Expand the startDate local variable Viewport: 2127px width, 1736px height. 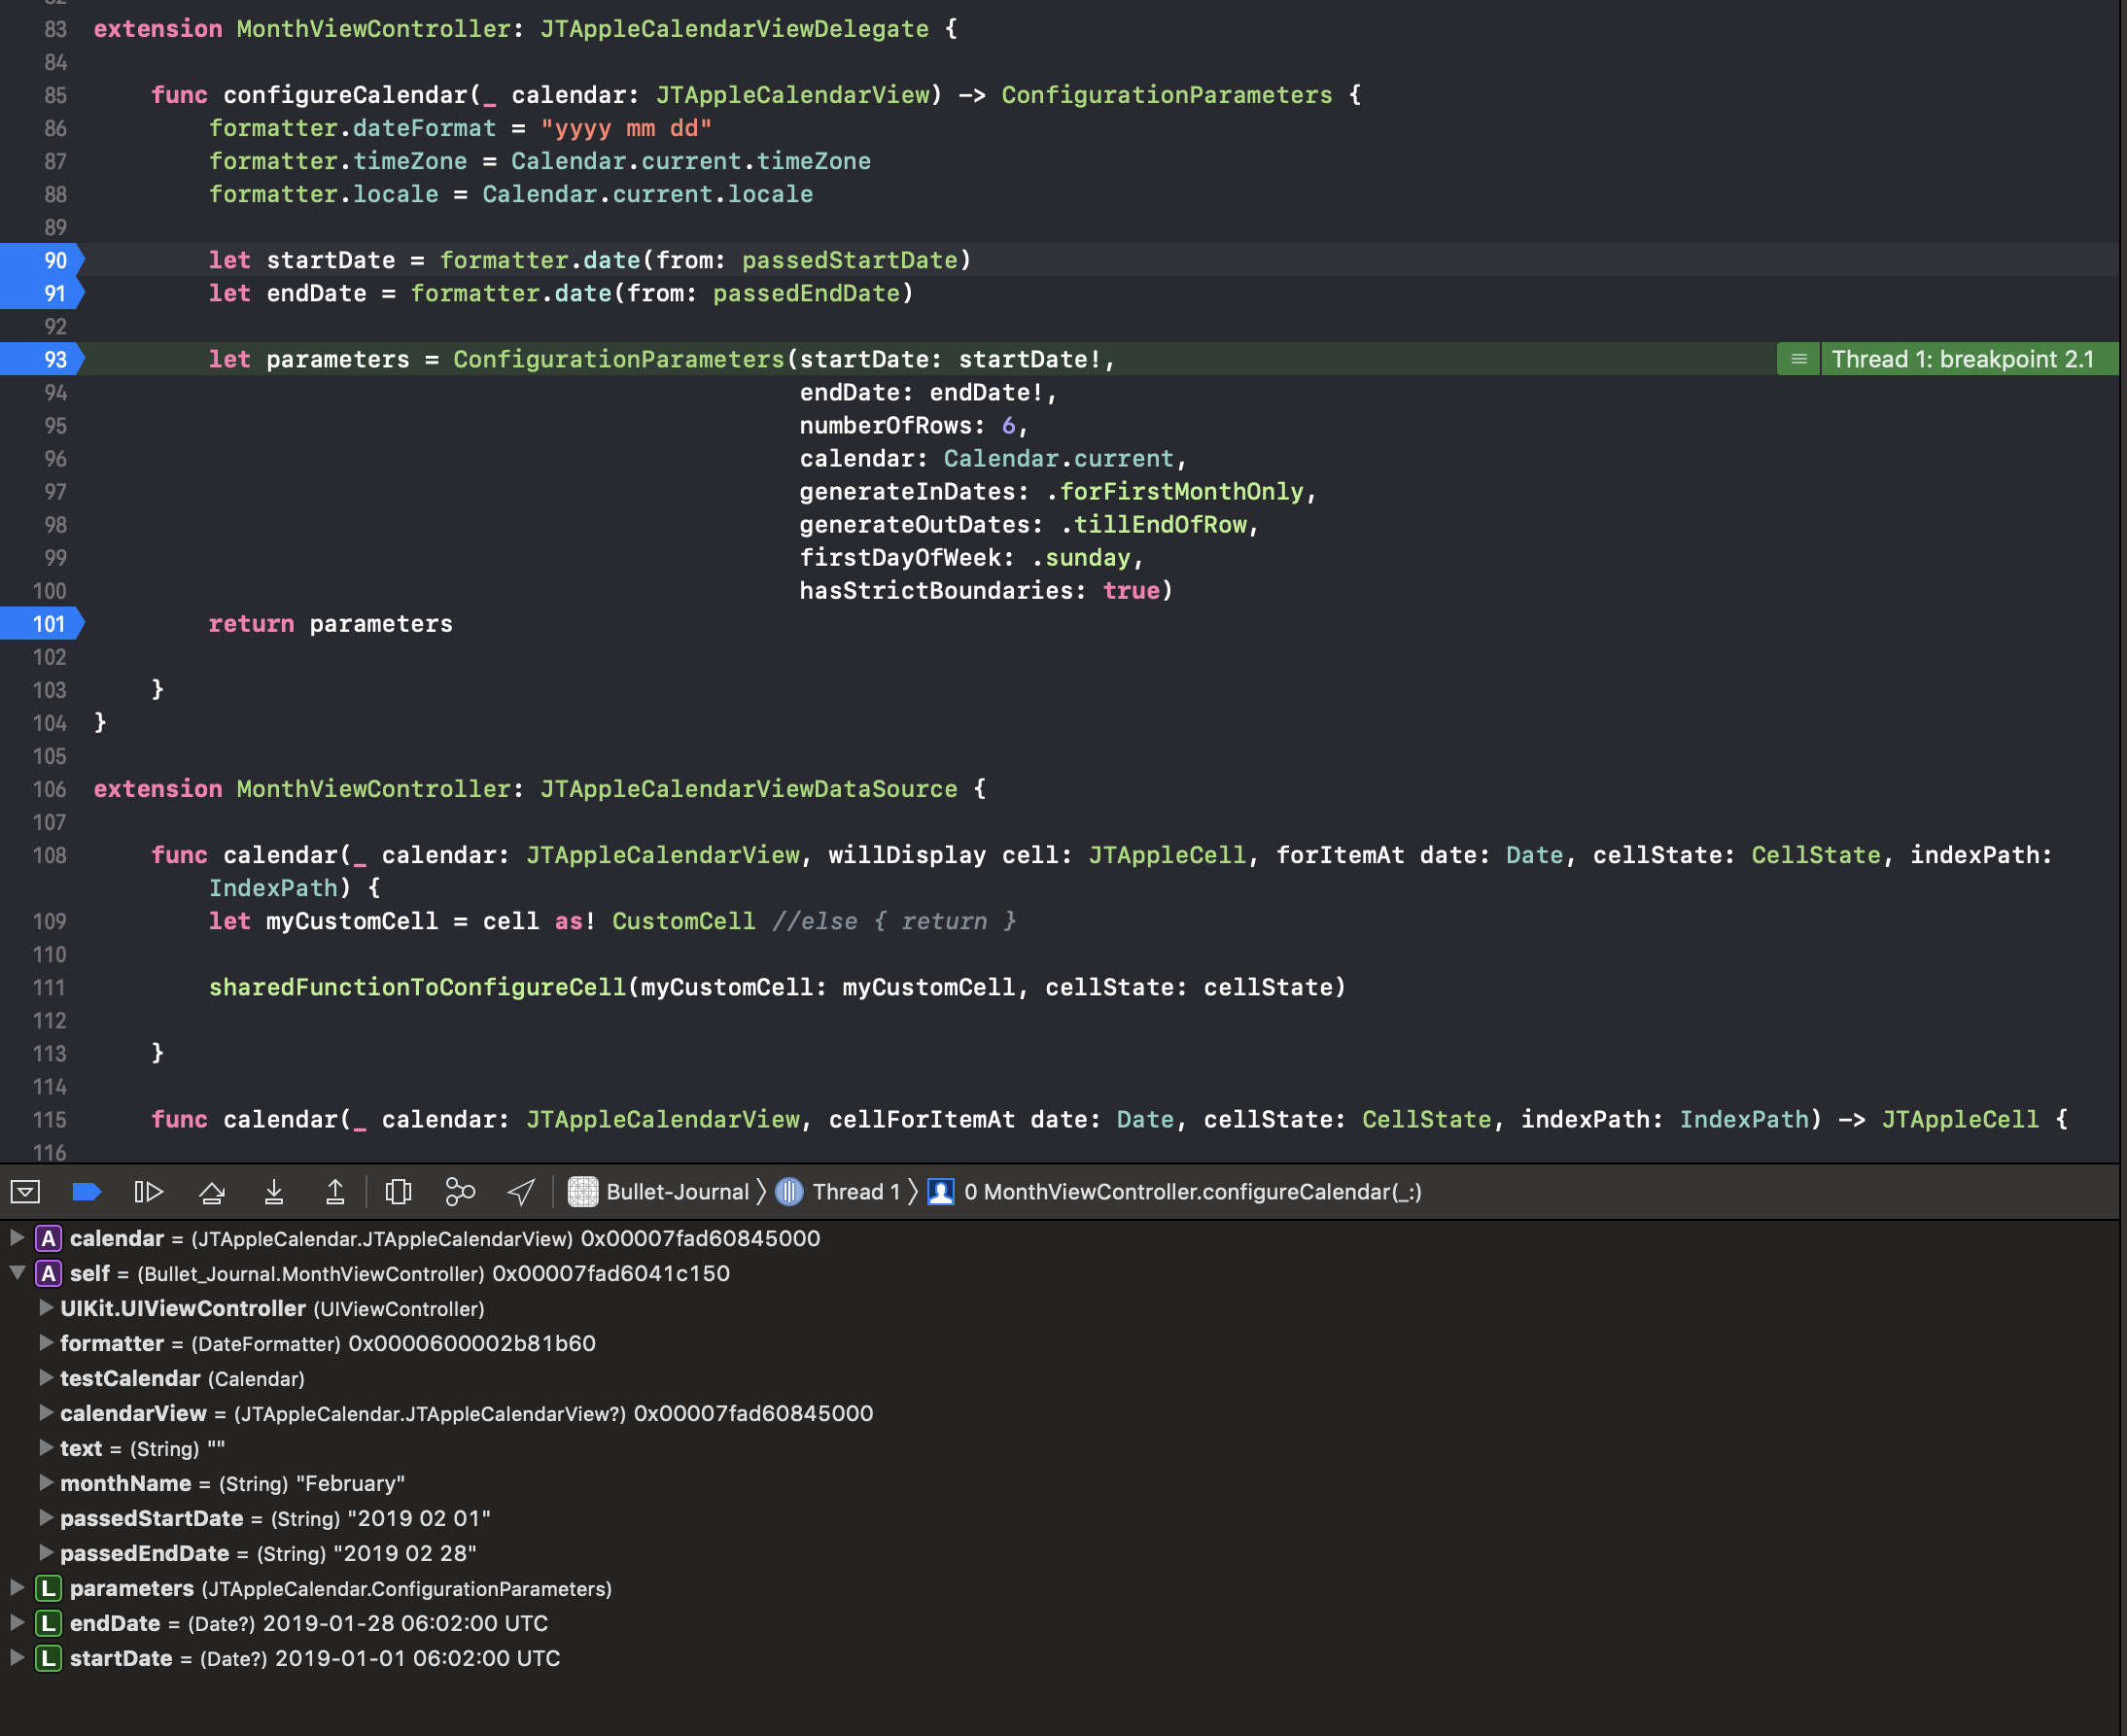tap(17, 1657)
